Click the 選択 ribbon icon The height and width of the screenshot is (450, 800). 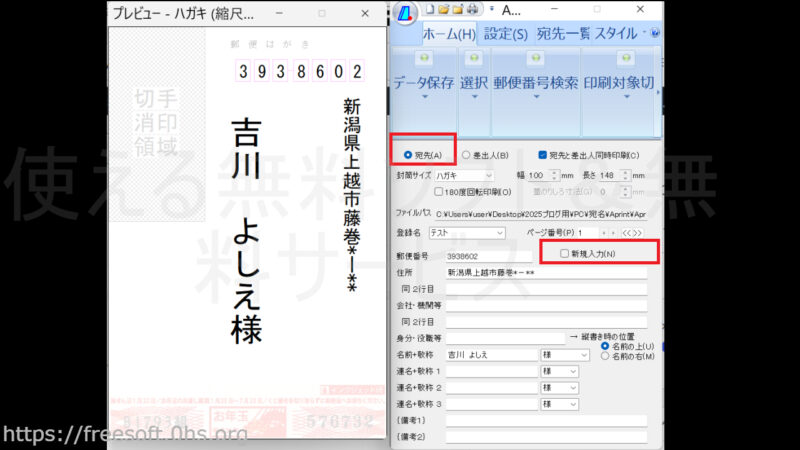click(474, 59)
